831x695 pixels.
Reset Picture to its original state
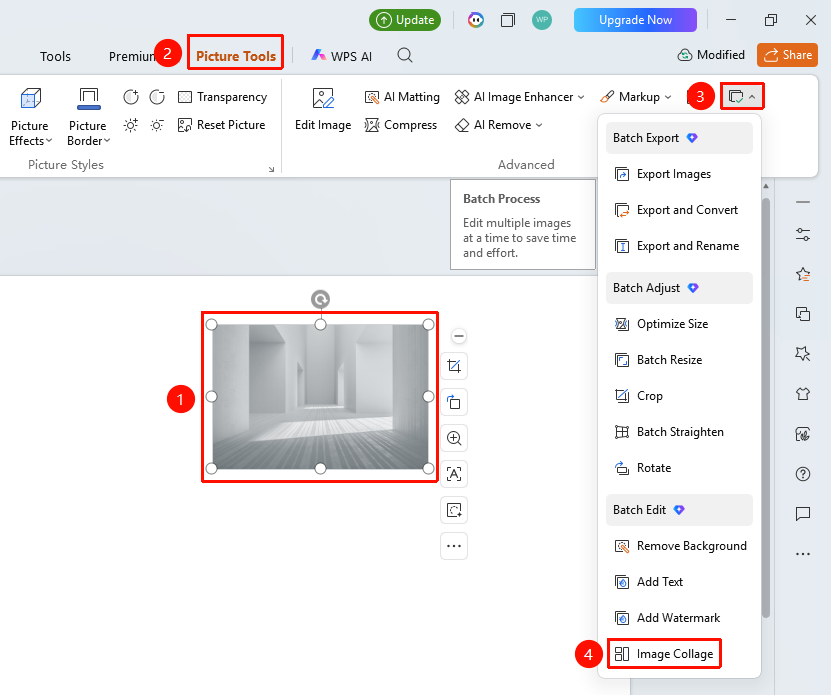pyautogui.click(x=222, y=125)
